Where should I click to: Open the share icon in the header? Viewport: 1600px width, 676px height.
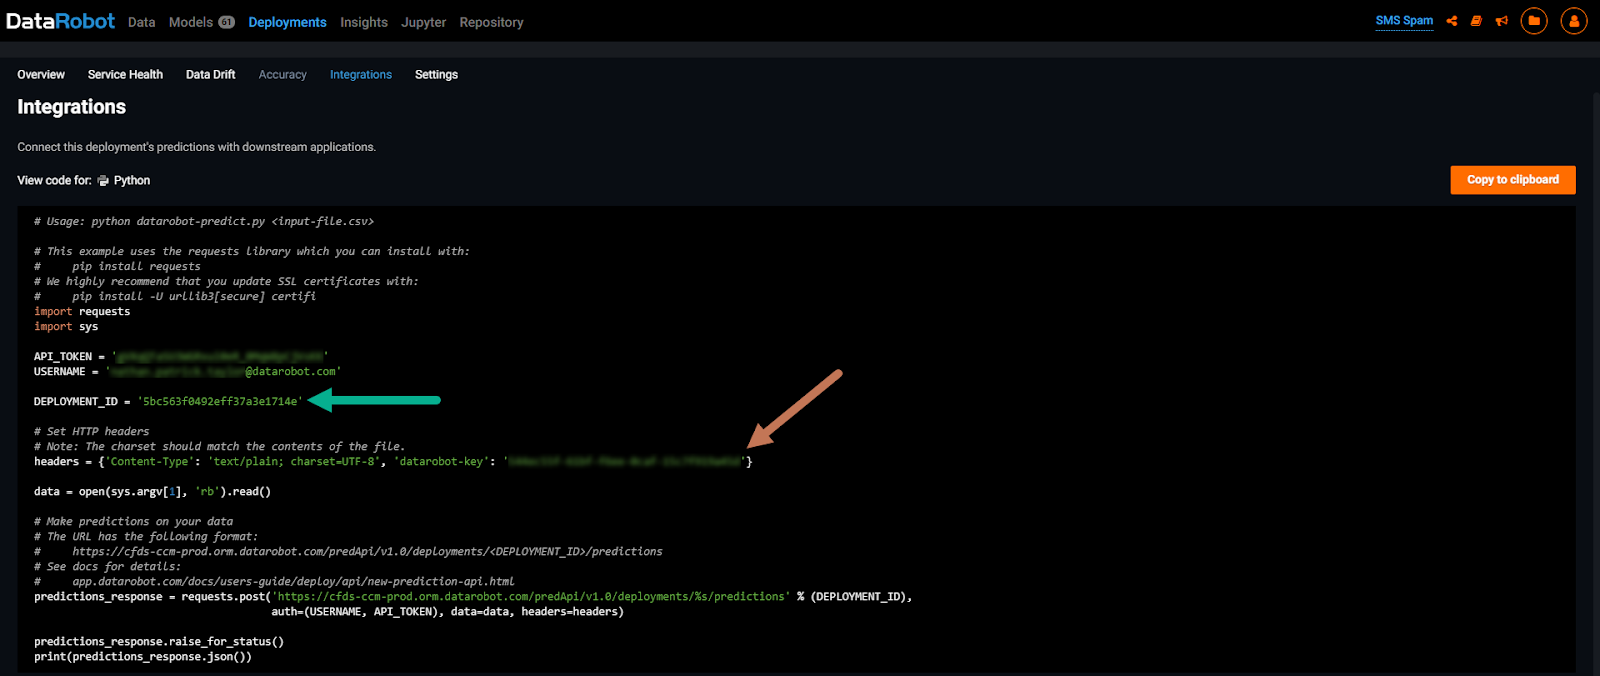(1452, 21)
